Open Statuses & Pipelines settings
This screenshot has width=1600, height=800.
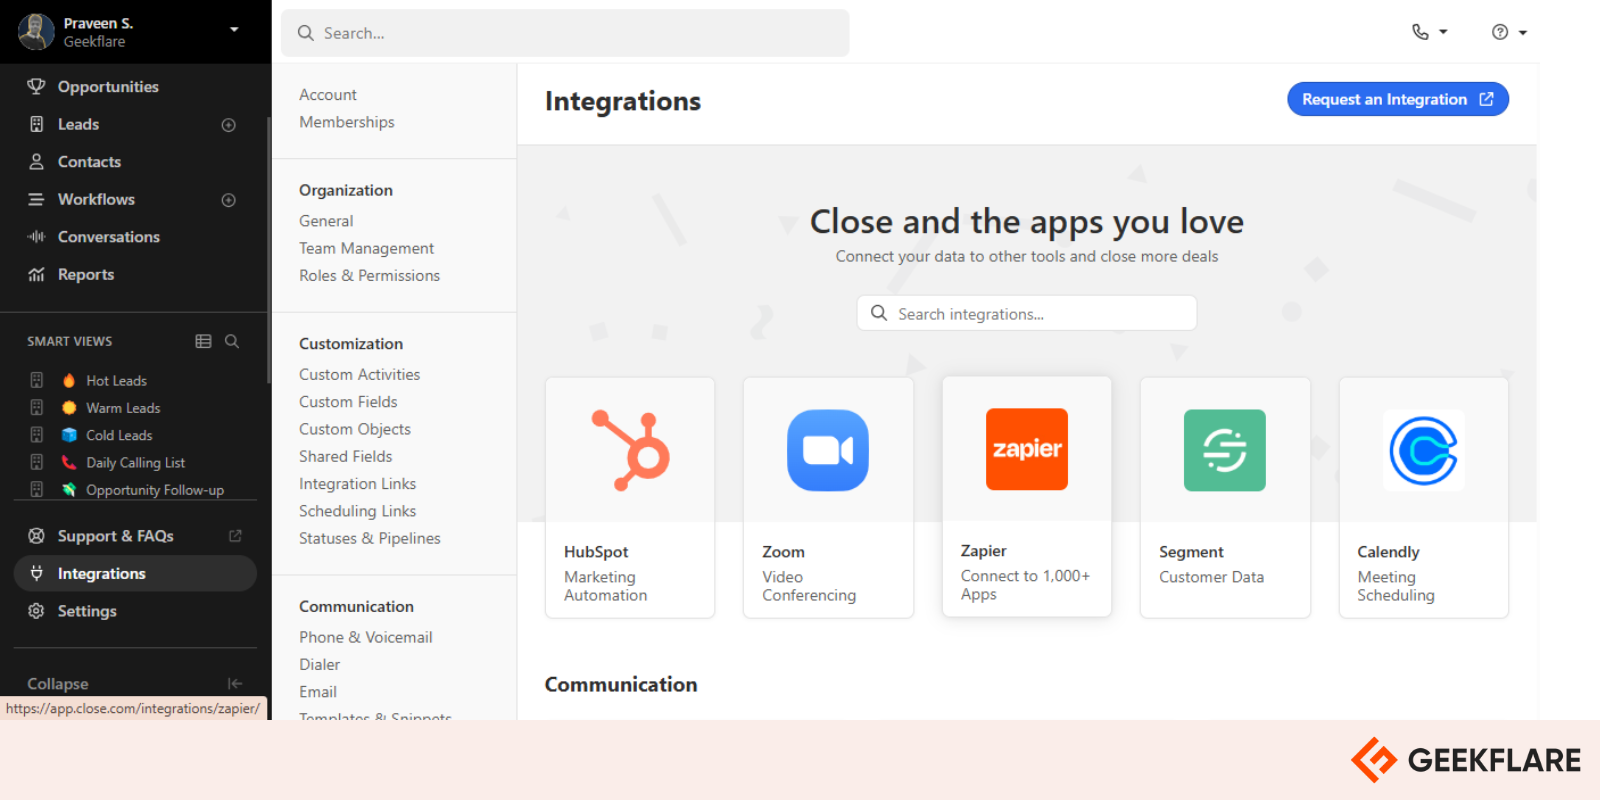(x=369, y=538)
